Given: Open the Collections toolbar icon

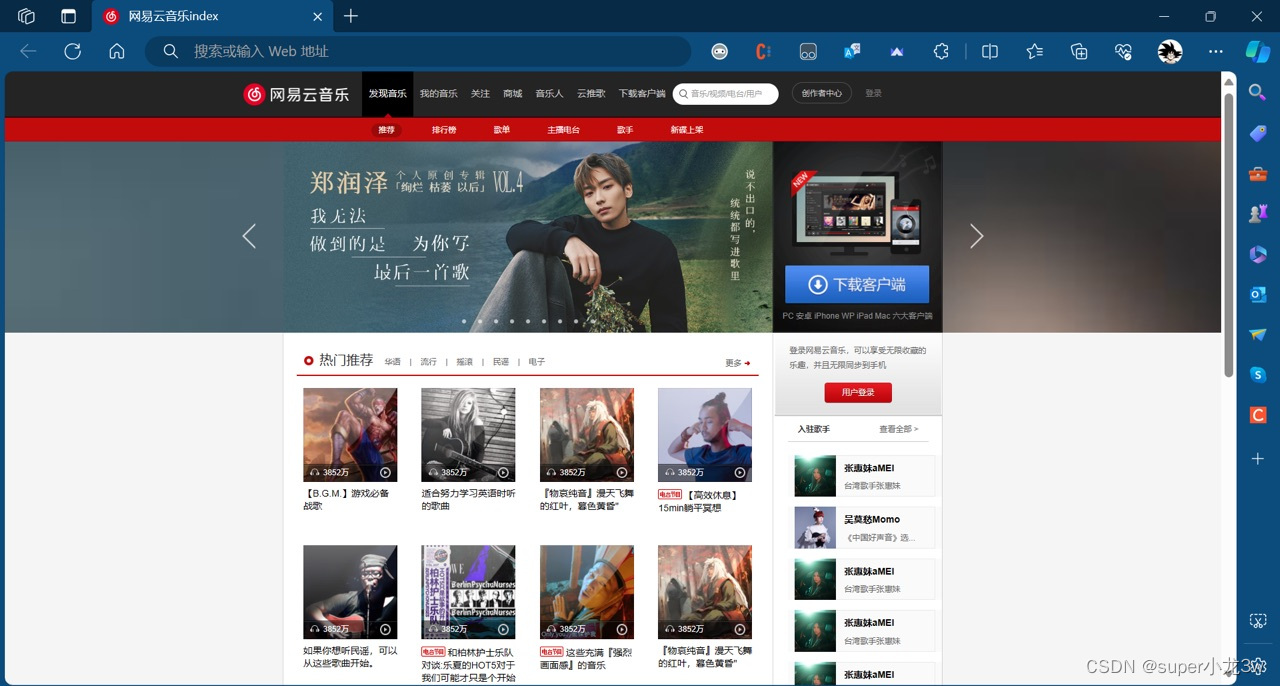Looking at the screenshot, I should tap(1079, 51).
